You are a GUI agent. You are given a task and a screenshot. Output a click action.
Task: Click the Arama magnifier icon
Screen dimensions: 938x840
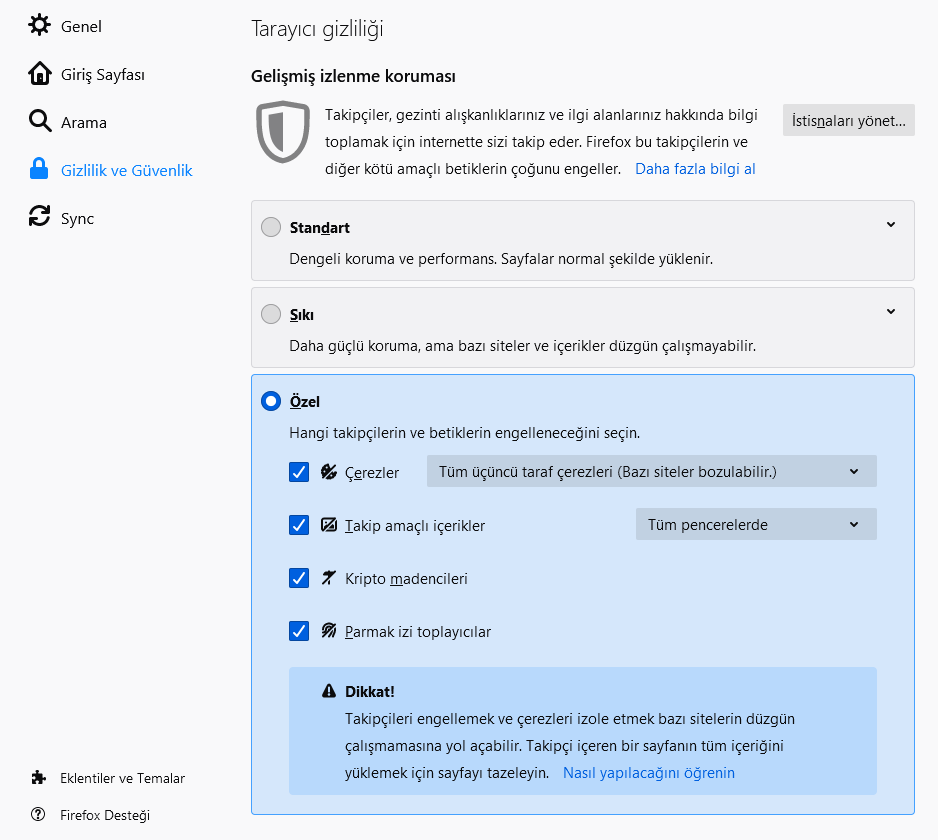click(40, 122)
